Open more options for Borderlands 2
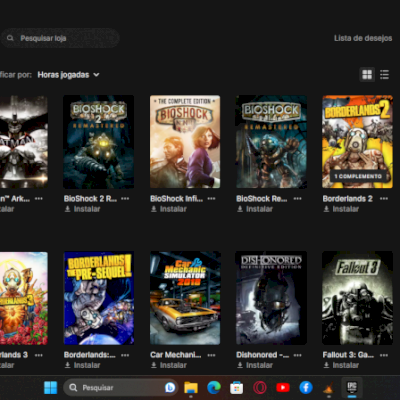The width and height of the screenshot is (400, 400). point(384,199)
